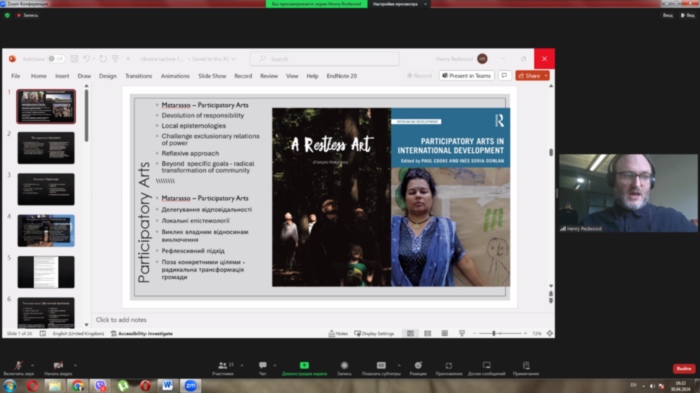
Task: Toggle Notes pane in status bar
Action: [x=338, y=333]
